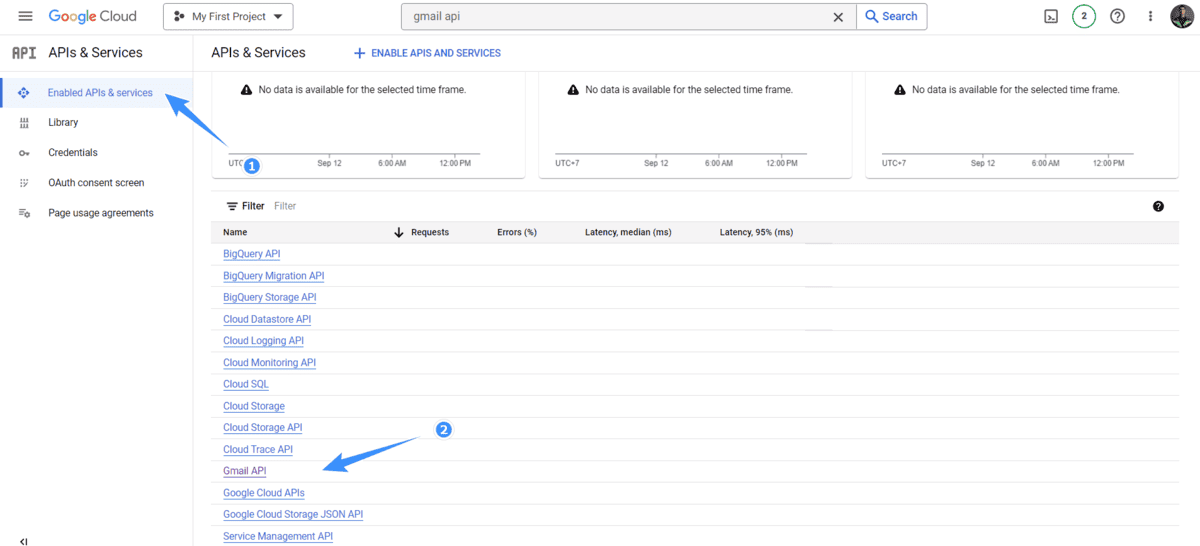Open BigQuery Migration API link

click(274, 276)
